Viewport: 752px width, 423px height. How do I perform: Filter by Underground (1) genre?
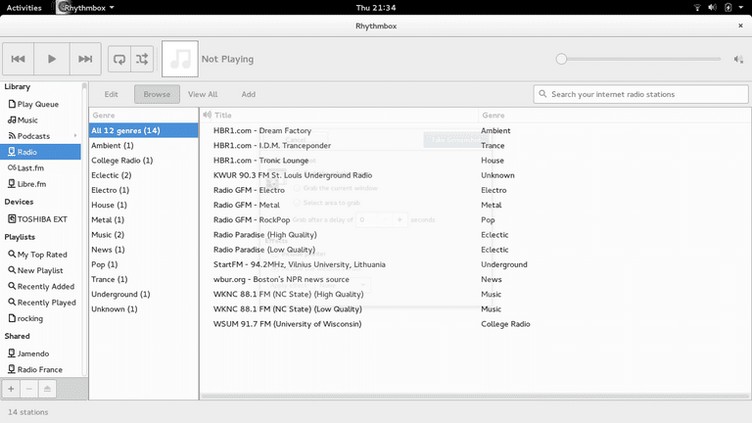tap(143, 294)
